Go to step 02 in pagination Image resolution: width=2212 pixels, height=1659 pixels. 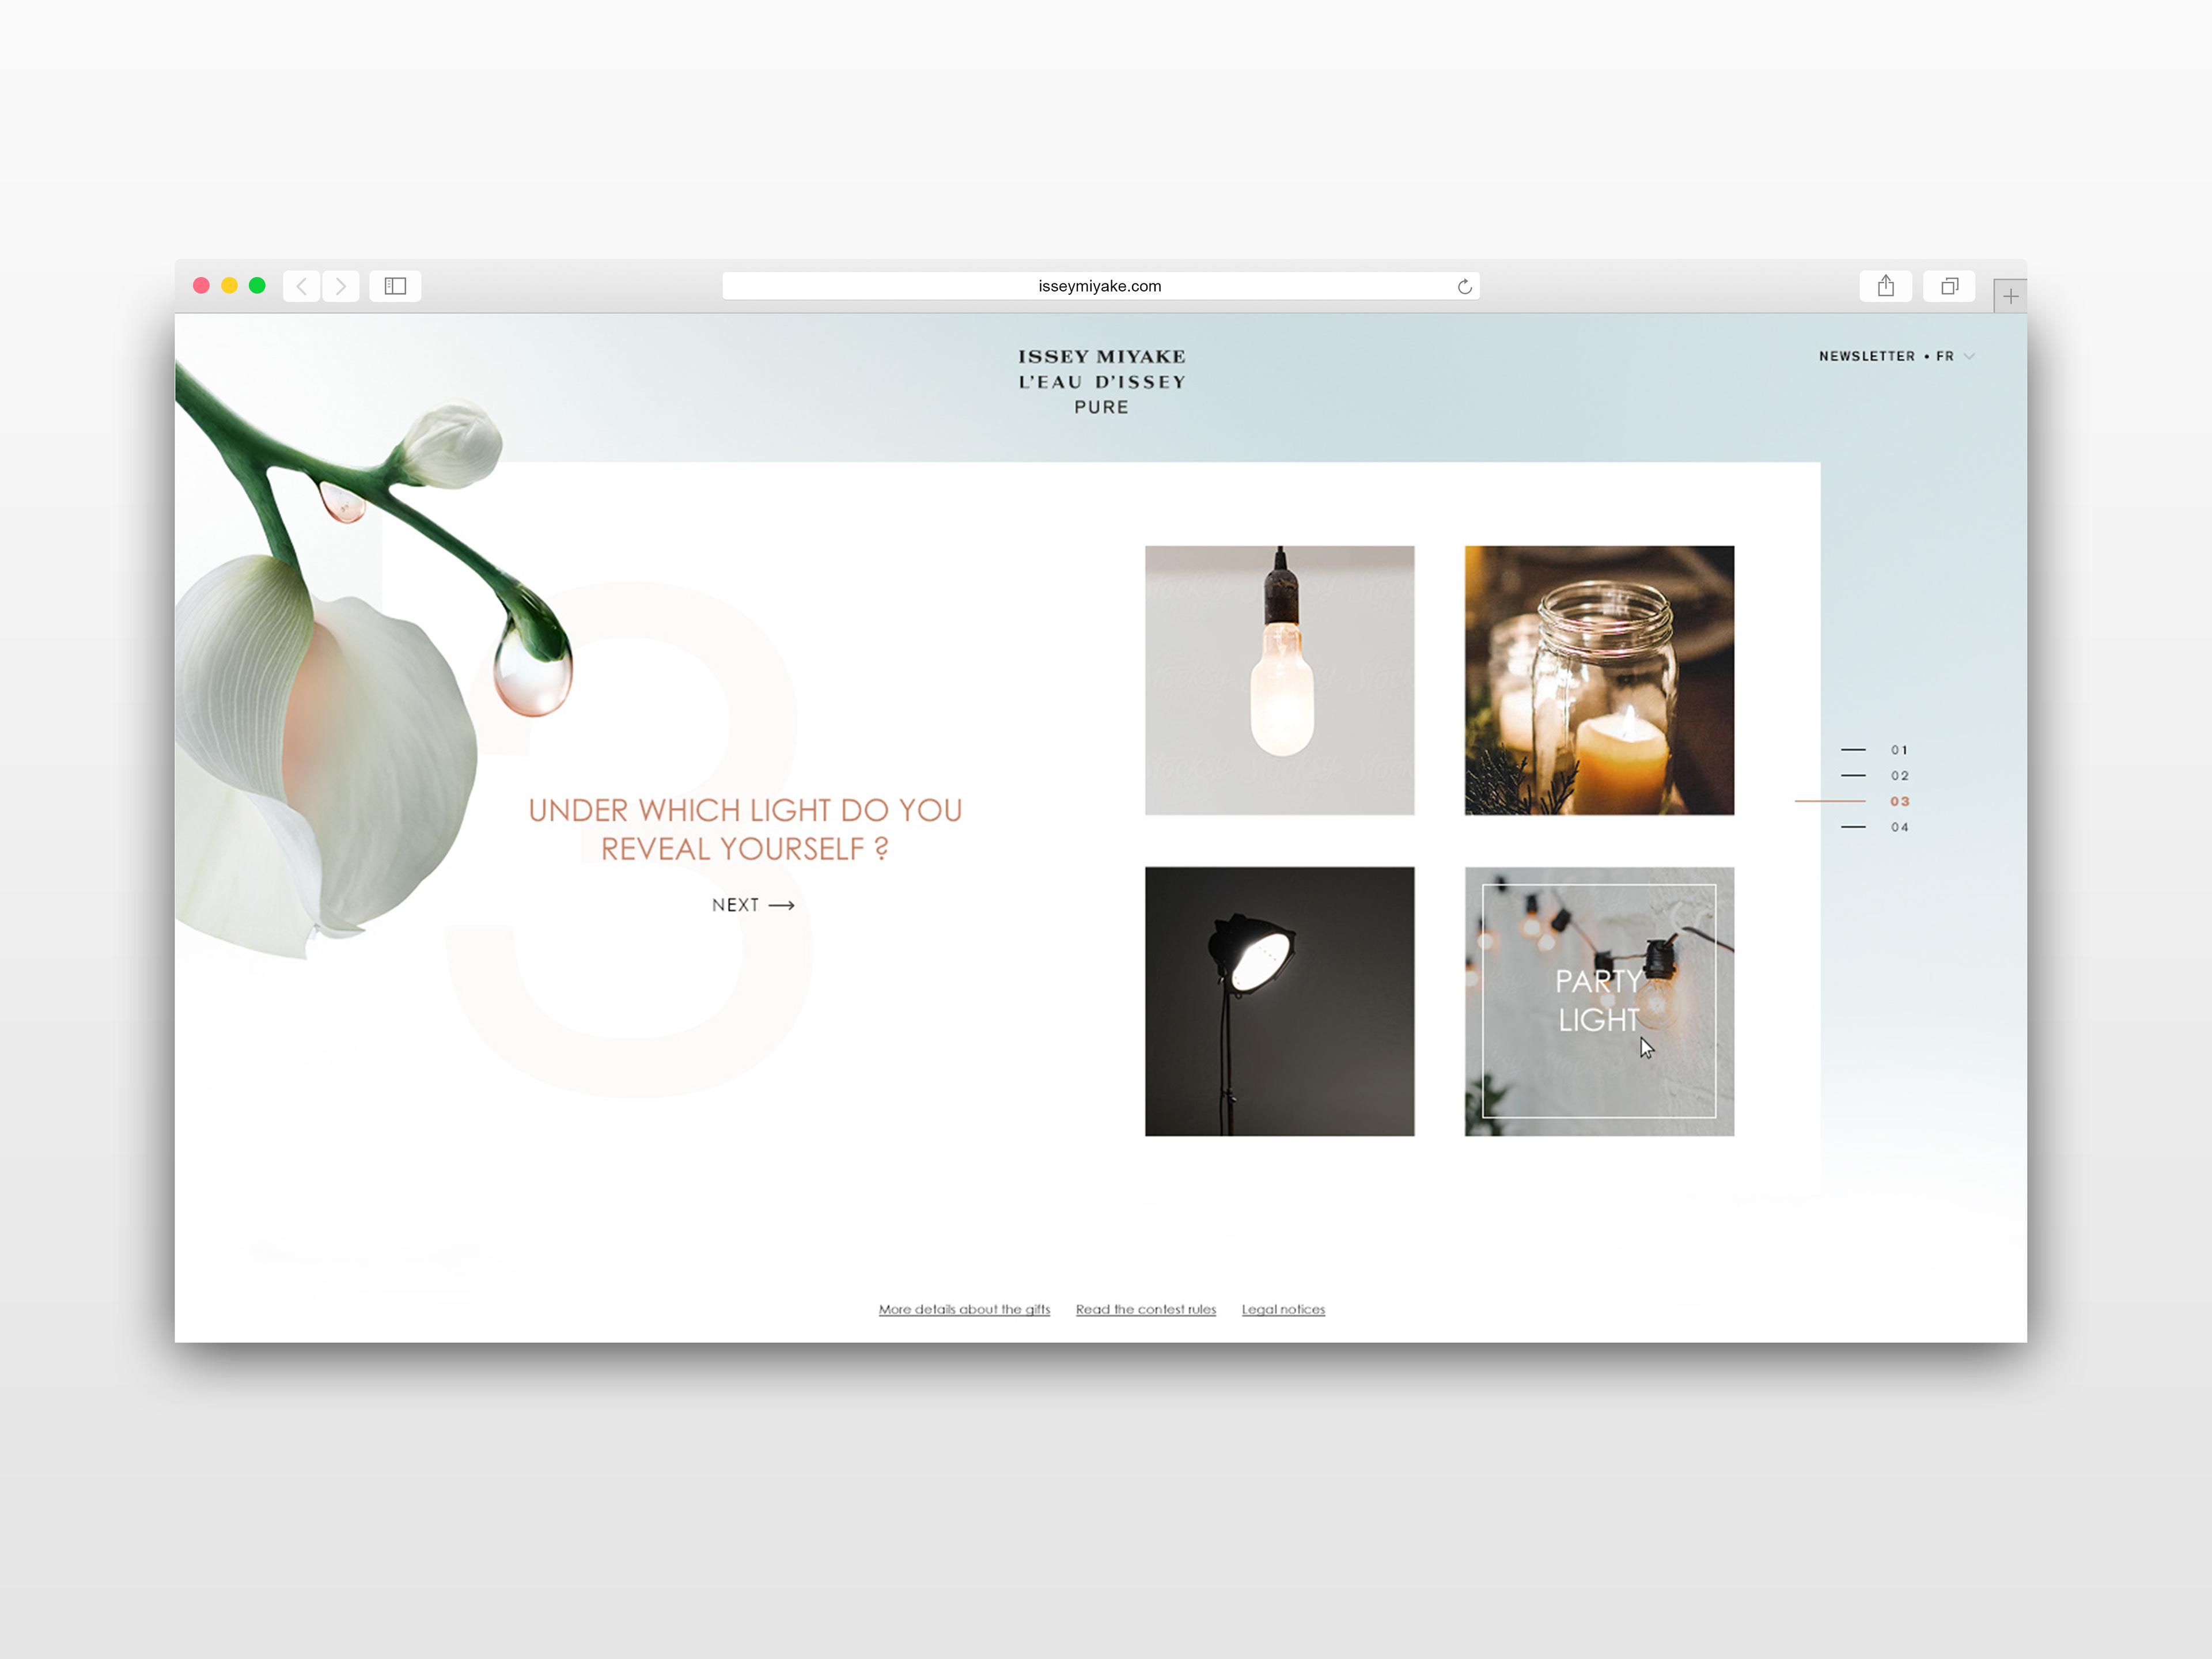coord(1898,776)
